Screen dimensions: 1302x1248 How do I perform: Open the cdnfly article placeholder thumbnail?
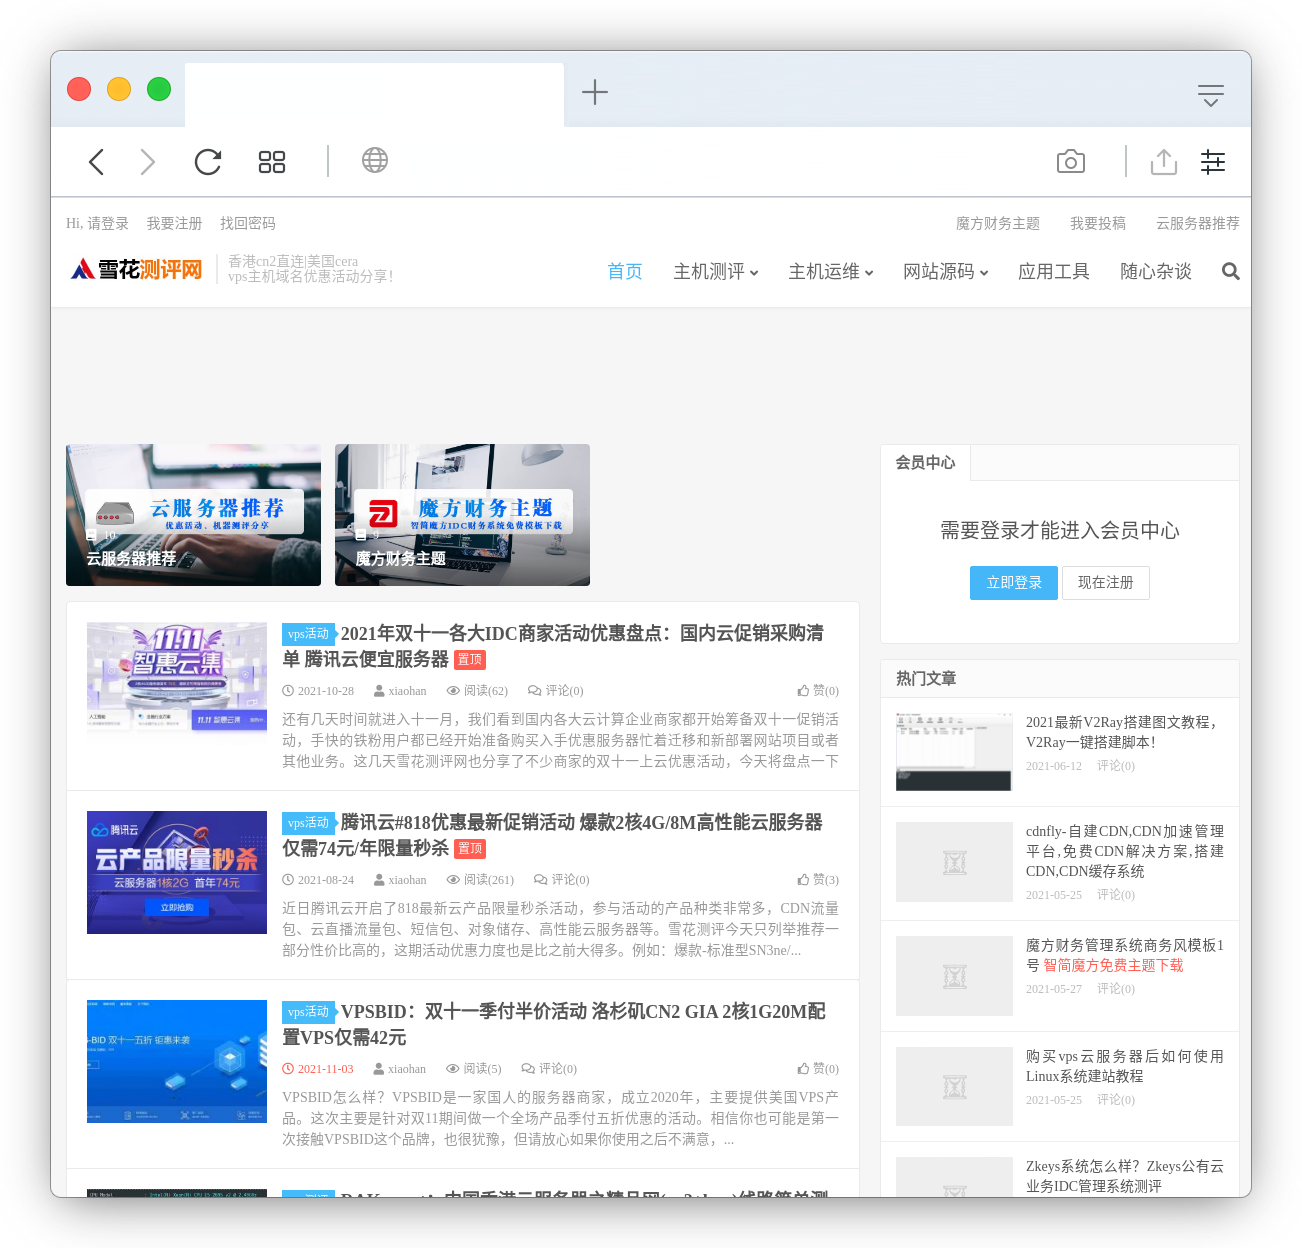click(954, 862)
